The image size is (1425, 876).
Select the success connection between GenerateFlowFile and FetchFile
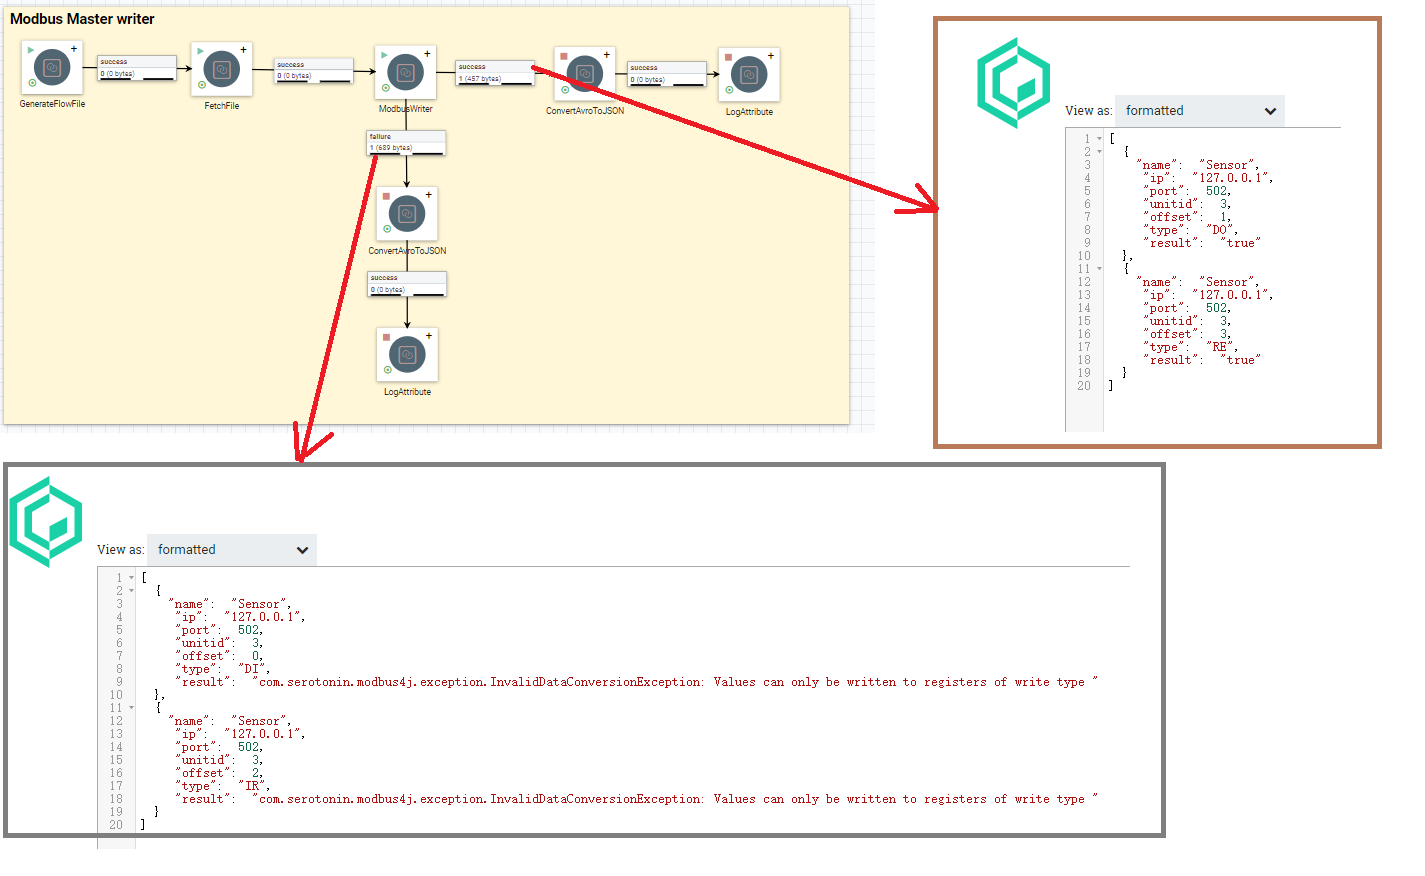click(137, 68)
